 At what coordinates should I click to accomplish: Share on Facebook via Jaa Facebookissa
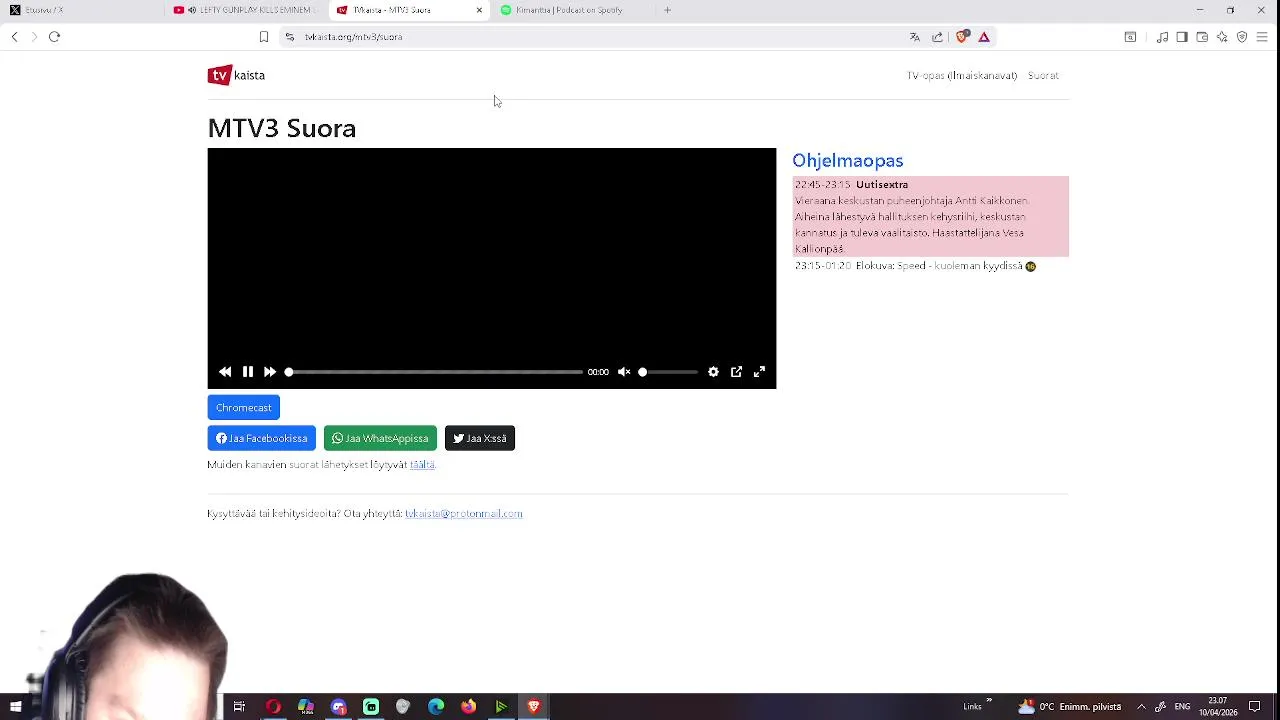click(262, 438)
